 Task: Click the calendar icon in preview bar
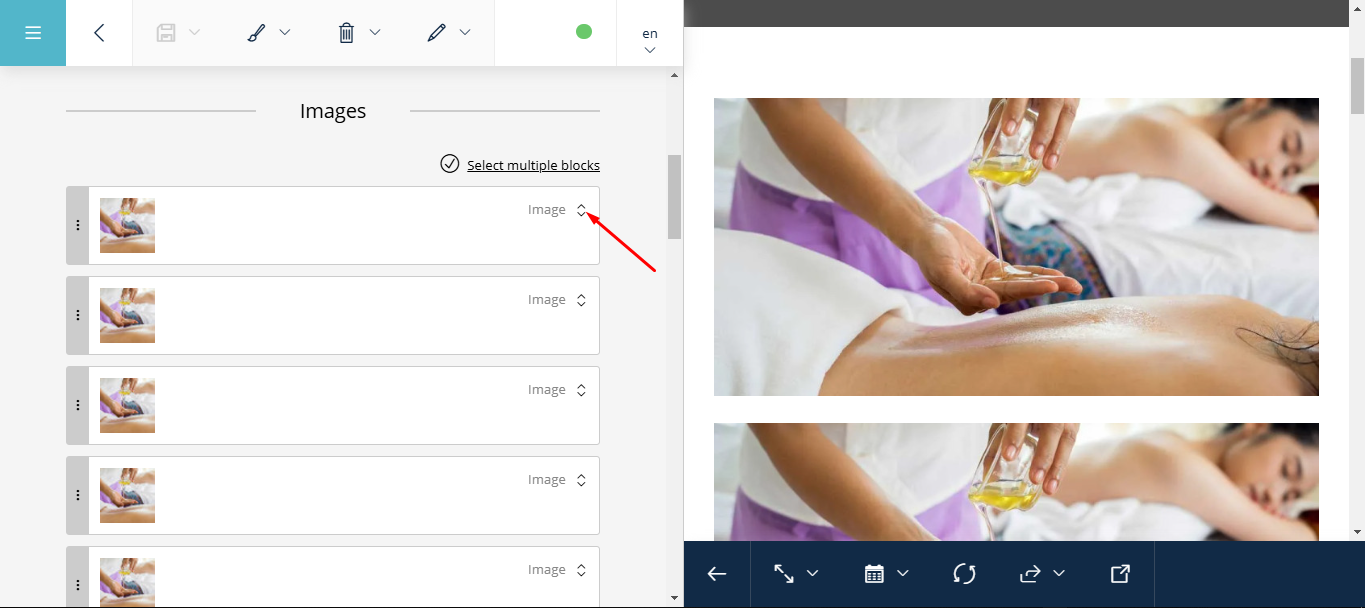874,574
